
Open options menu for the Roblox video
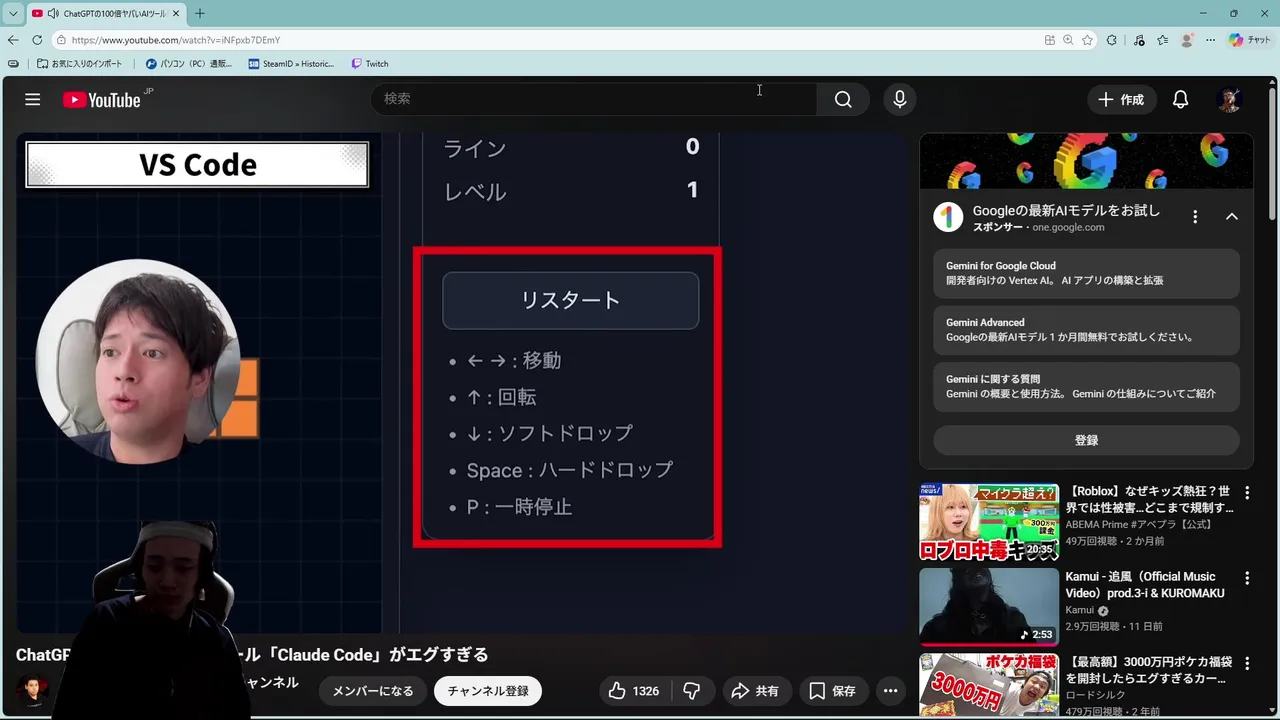tap(1247, 493)
